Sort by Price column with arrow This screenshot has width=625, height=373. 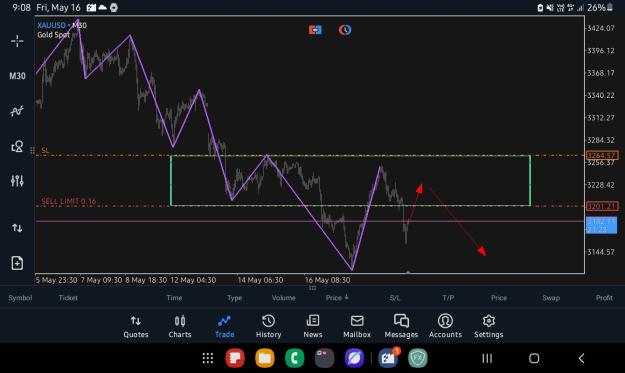(x=337, y=298)
